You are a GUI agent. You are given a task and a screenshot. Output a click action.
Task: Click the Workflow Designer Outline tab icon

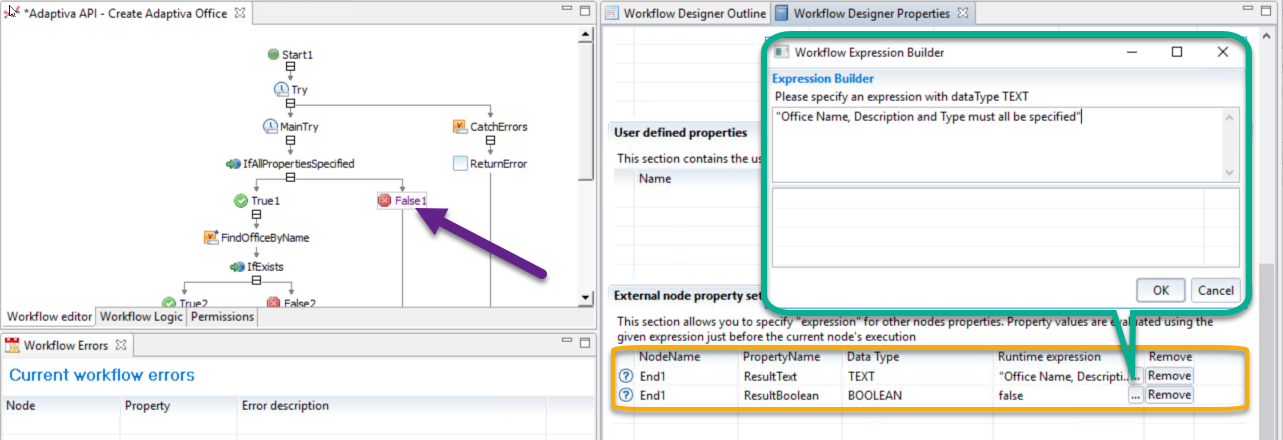(611, 13)
